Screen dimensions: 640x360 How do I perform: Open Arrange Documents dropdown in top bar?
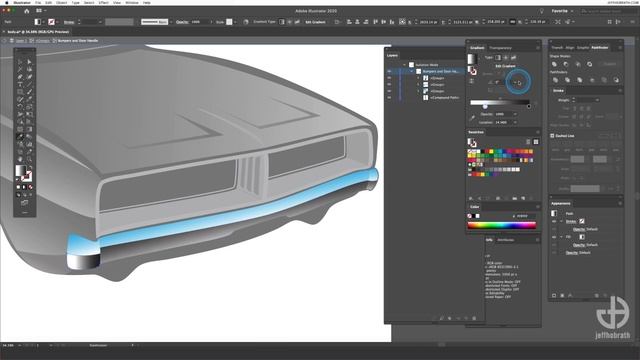tap(40, 11)
